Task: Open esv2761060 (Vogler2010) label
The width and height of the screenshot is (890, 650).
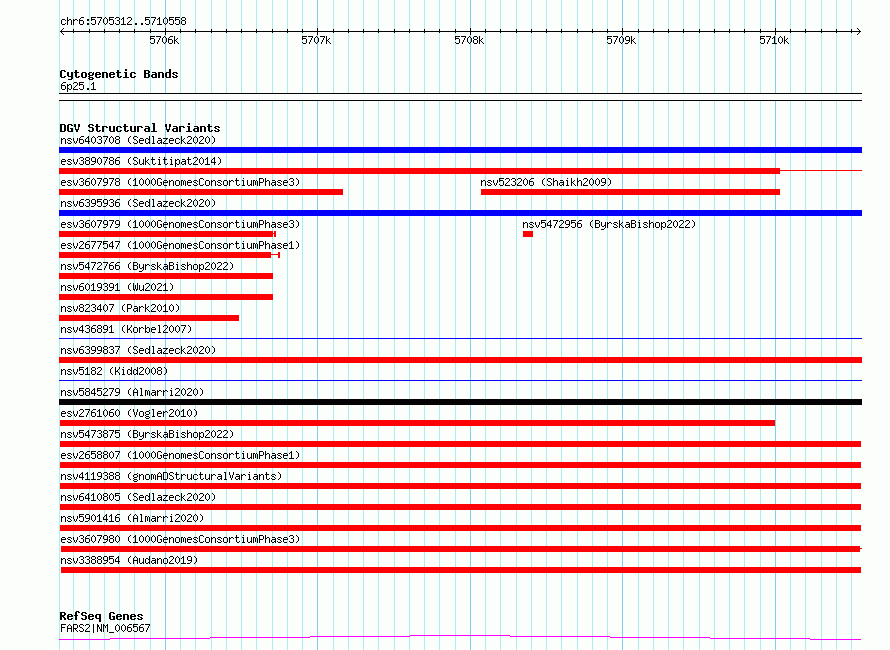Action: 129,413
